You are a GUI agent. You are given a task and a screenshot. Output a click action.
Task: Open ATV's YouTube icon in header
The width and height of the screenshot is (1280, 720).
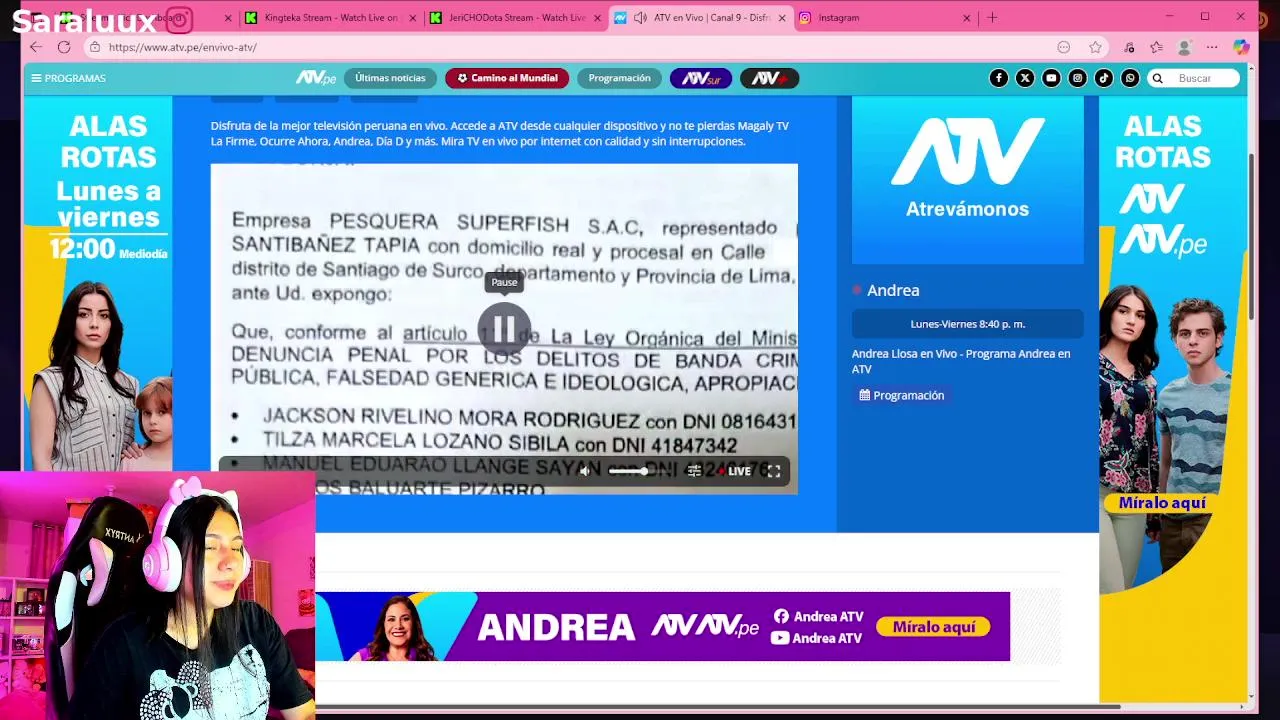[x=1051, y=78]
